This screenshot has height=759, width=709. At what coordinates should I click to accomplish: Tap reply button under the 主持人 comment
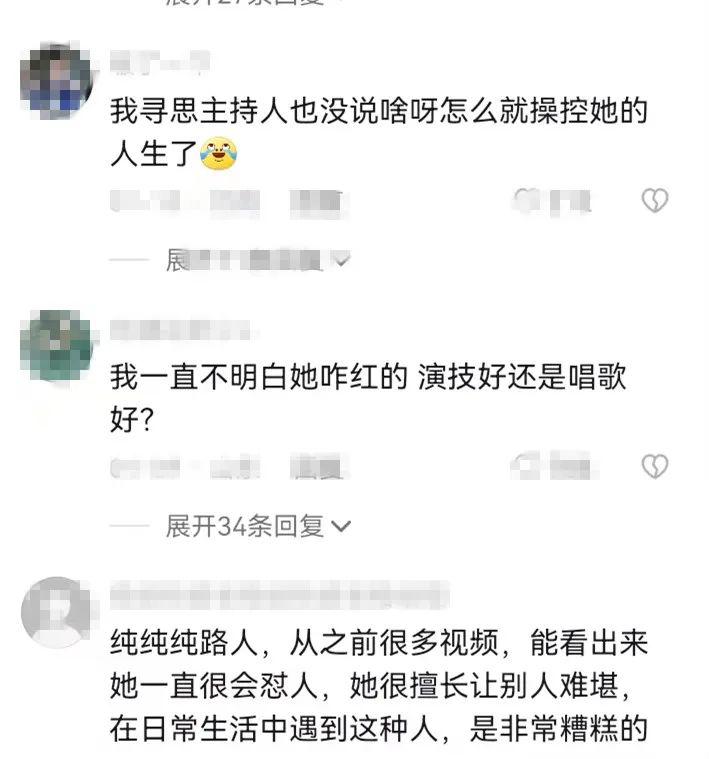coord(317,201)
